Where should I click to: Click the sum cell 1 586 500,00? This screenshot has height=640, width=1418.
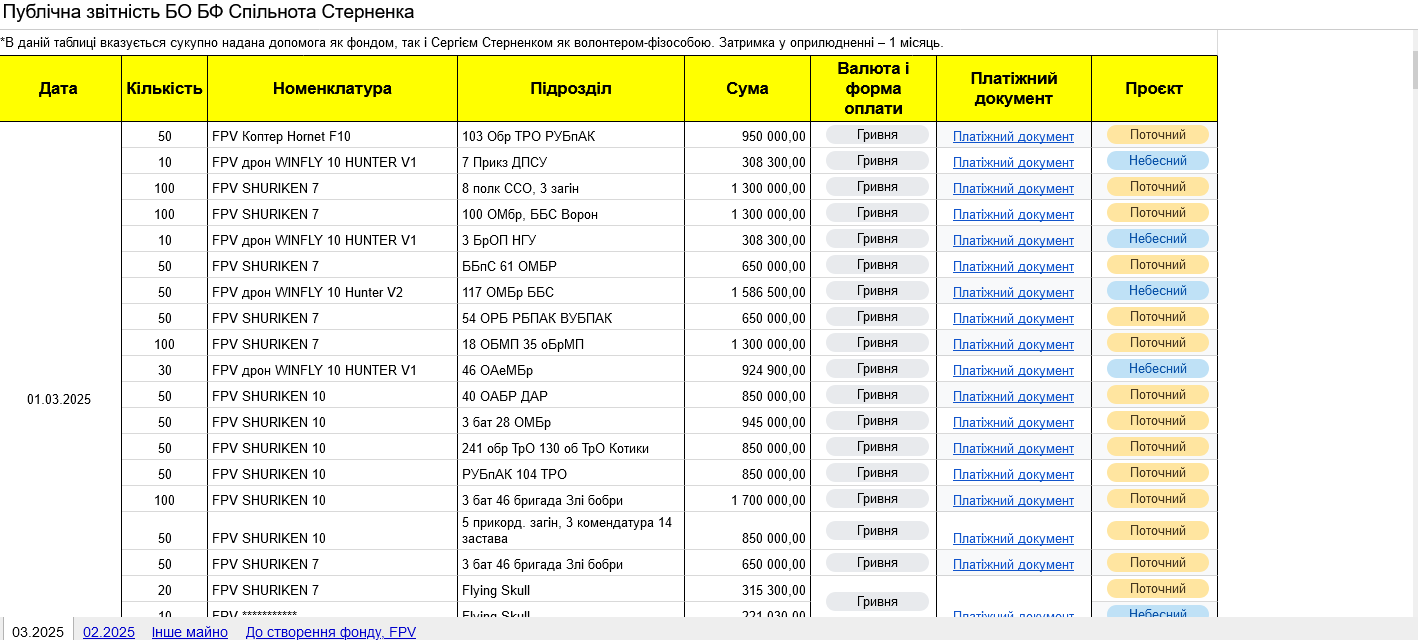pyautogui.click(x=748, y=293)
